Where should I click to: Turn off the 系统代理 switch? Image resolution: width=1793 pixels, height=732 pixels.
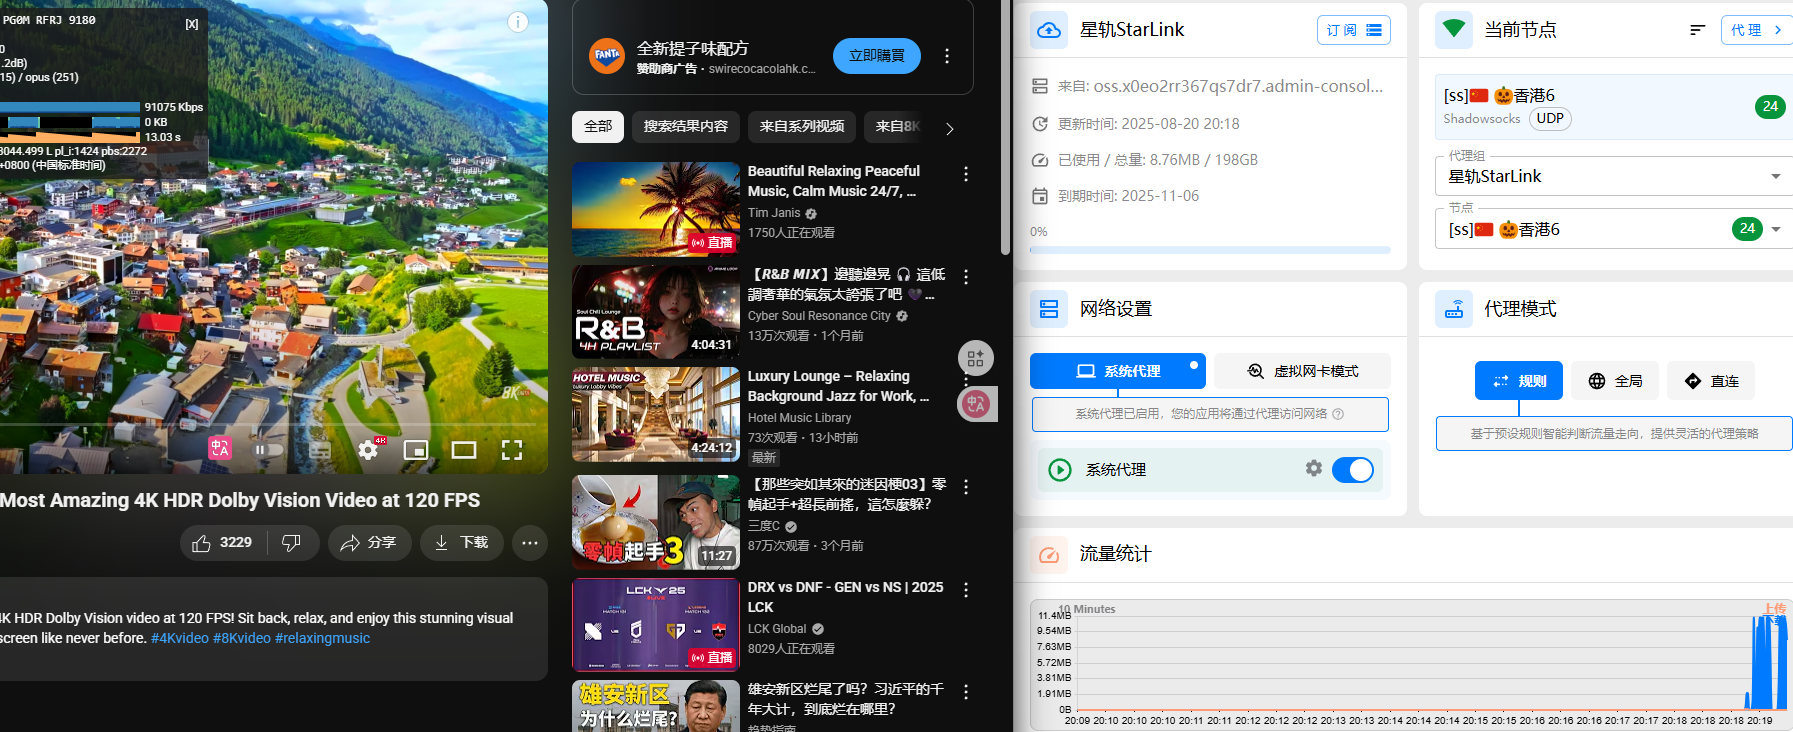pyautogui.click(x=1353, y=470)
